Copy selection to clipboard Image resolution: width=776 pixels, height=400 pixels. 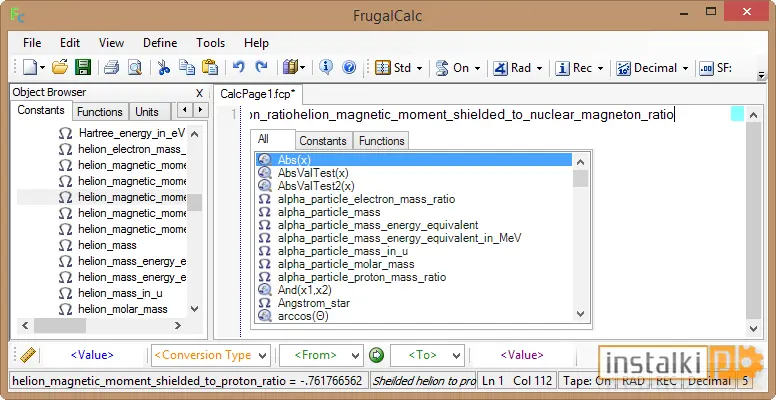pyautogui.click(x=187, y=68)
